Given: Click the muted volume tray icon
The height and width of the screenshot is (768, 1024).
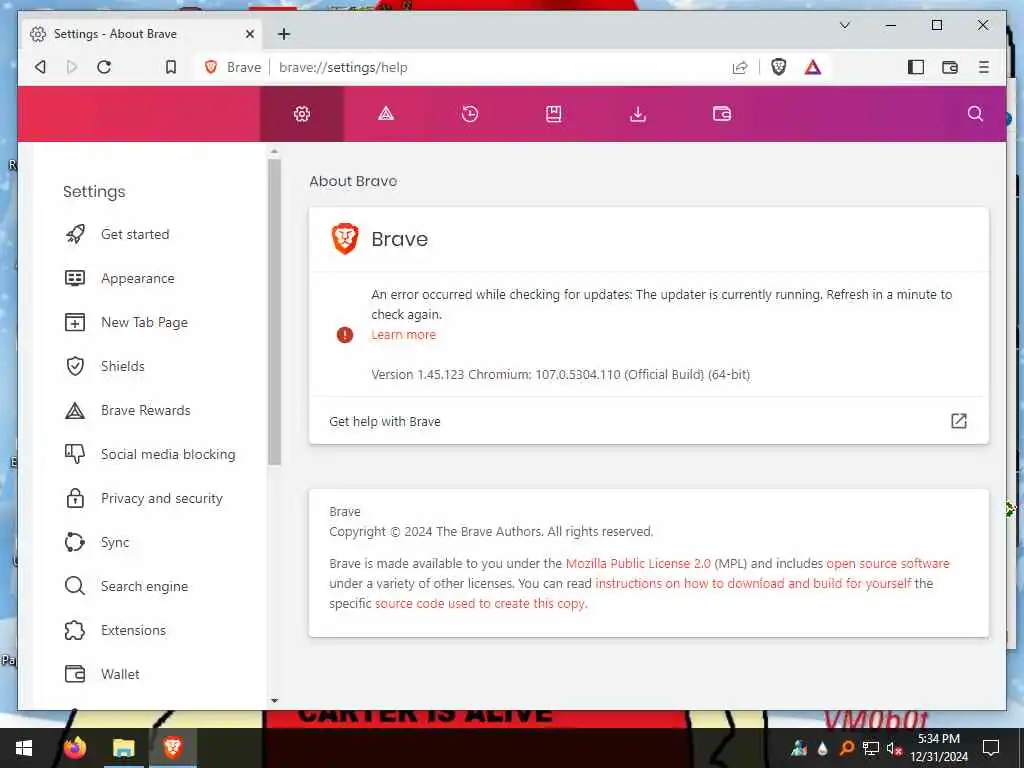Looking at the screenshot, I should 894,748.
